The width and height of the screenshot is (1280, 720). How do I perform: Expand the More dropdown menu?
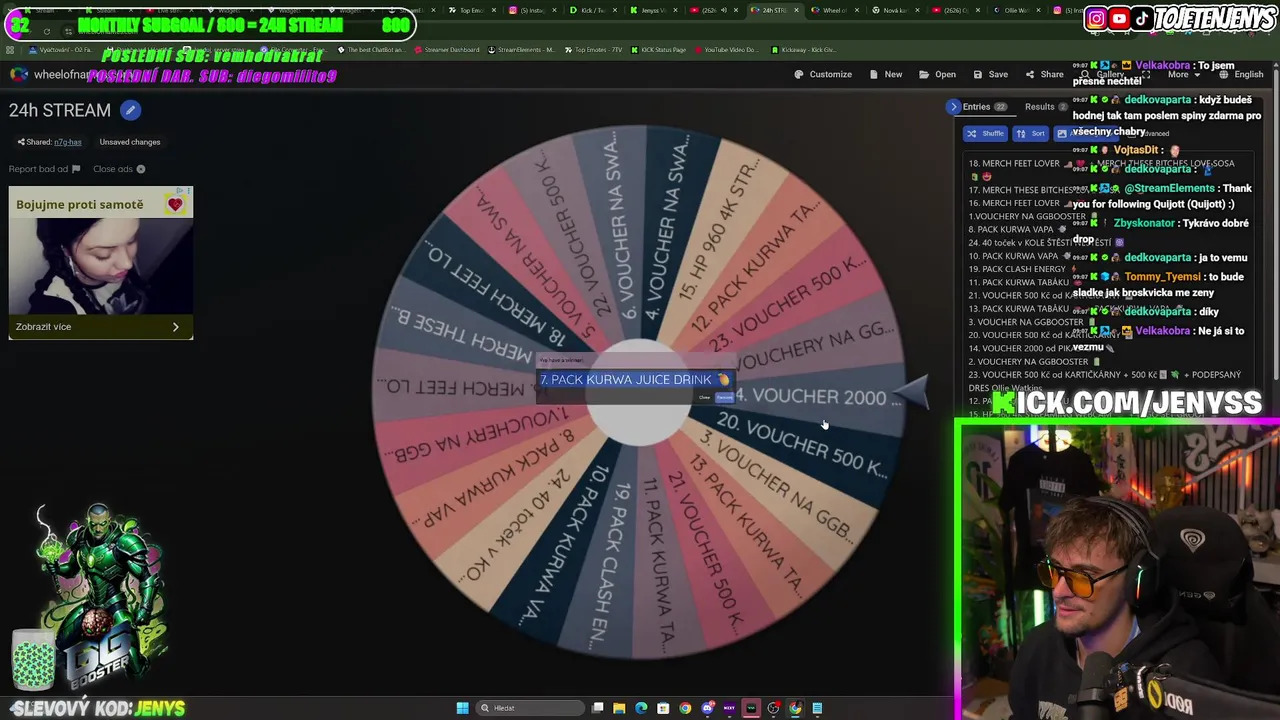tap(1182, 74)
